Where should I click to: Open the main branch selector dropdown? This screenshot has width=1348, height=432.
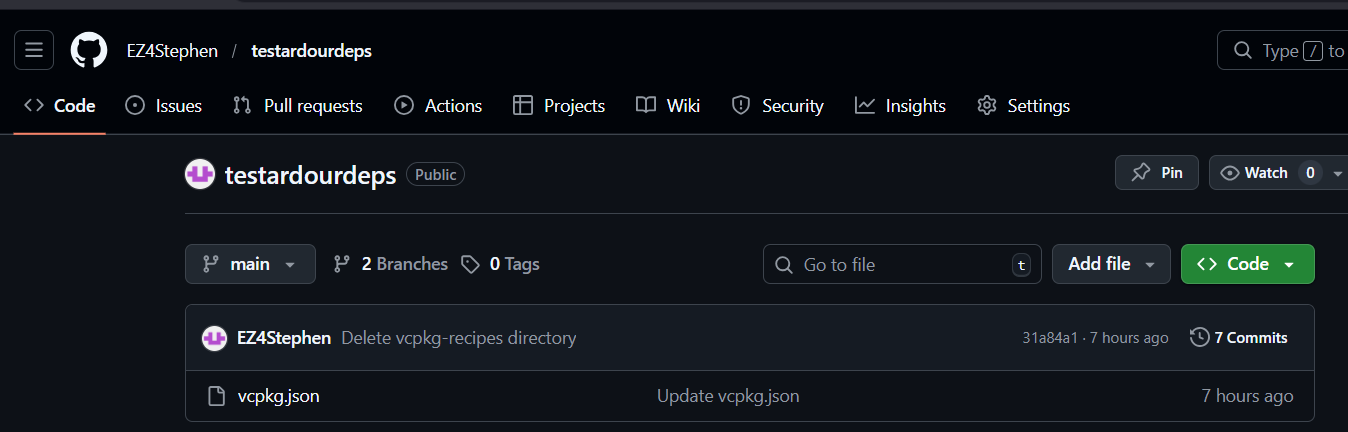tap(250, 264)
